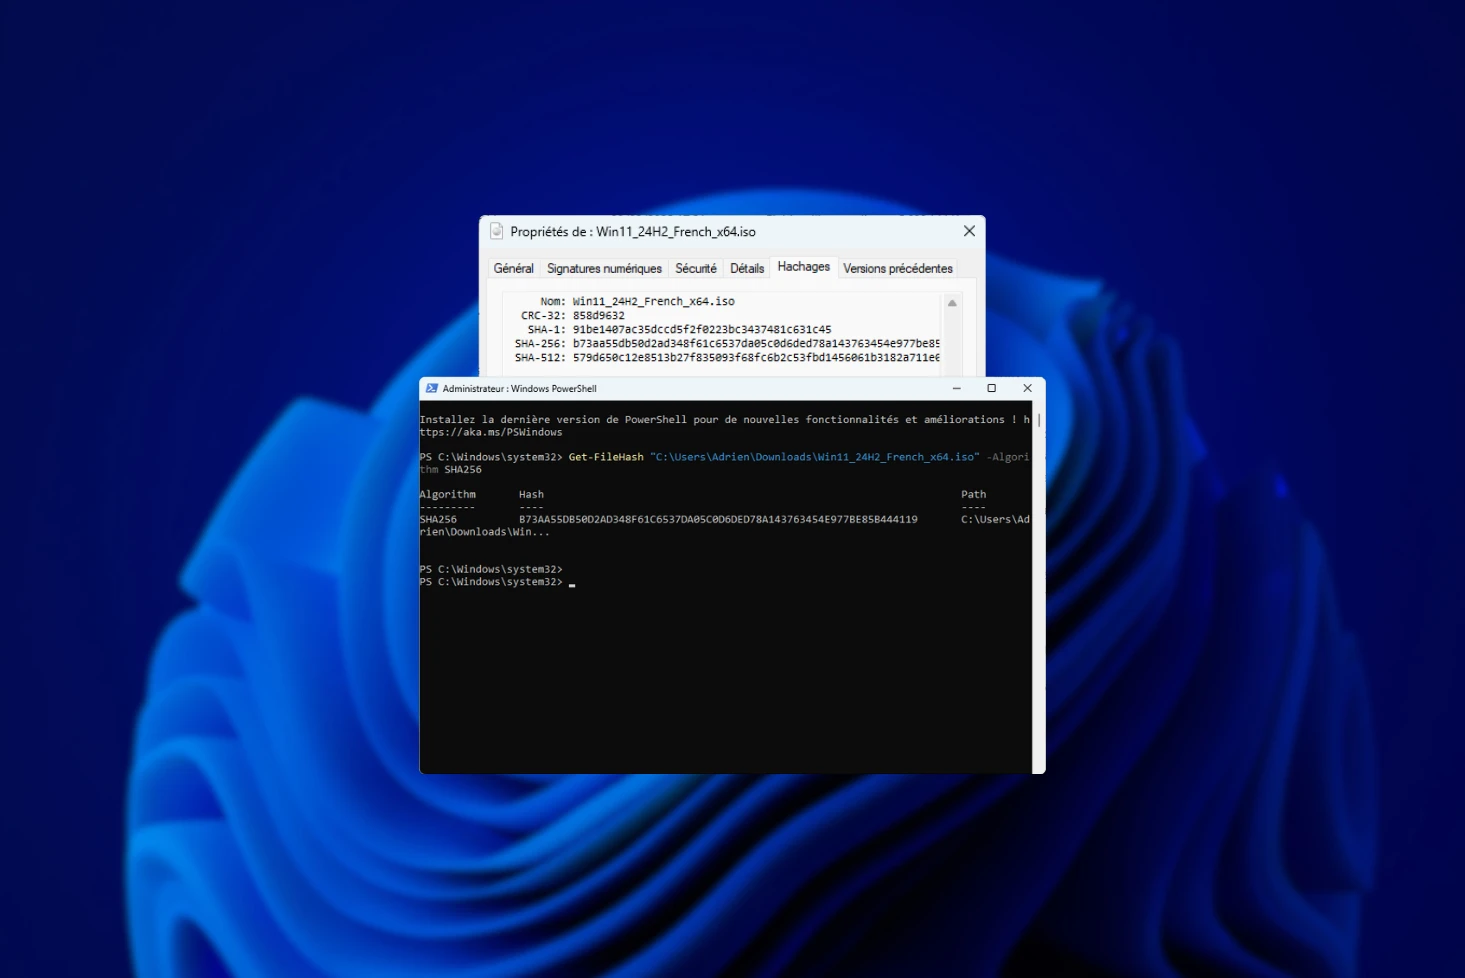Click the CRC-32 value 858d9632
The width and height of the screenshot is (1465, 978).
coord(598,315)
